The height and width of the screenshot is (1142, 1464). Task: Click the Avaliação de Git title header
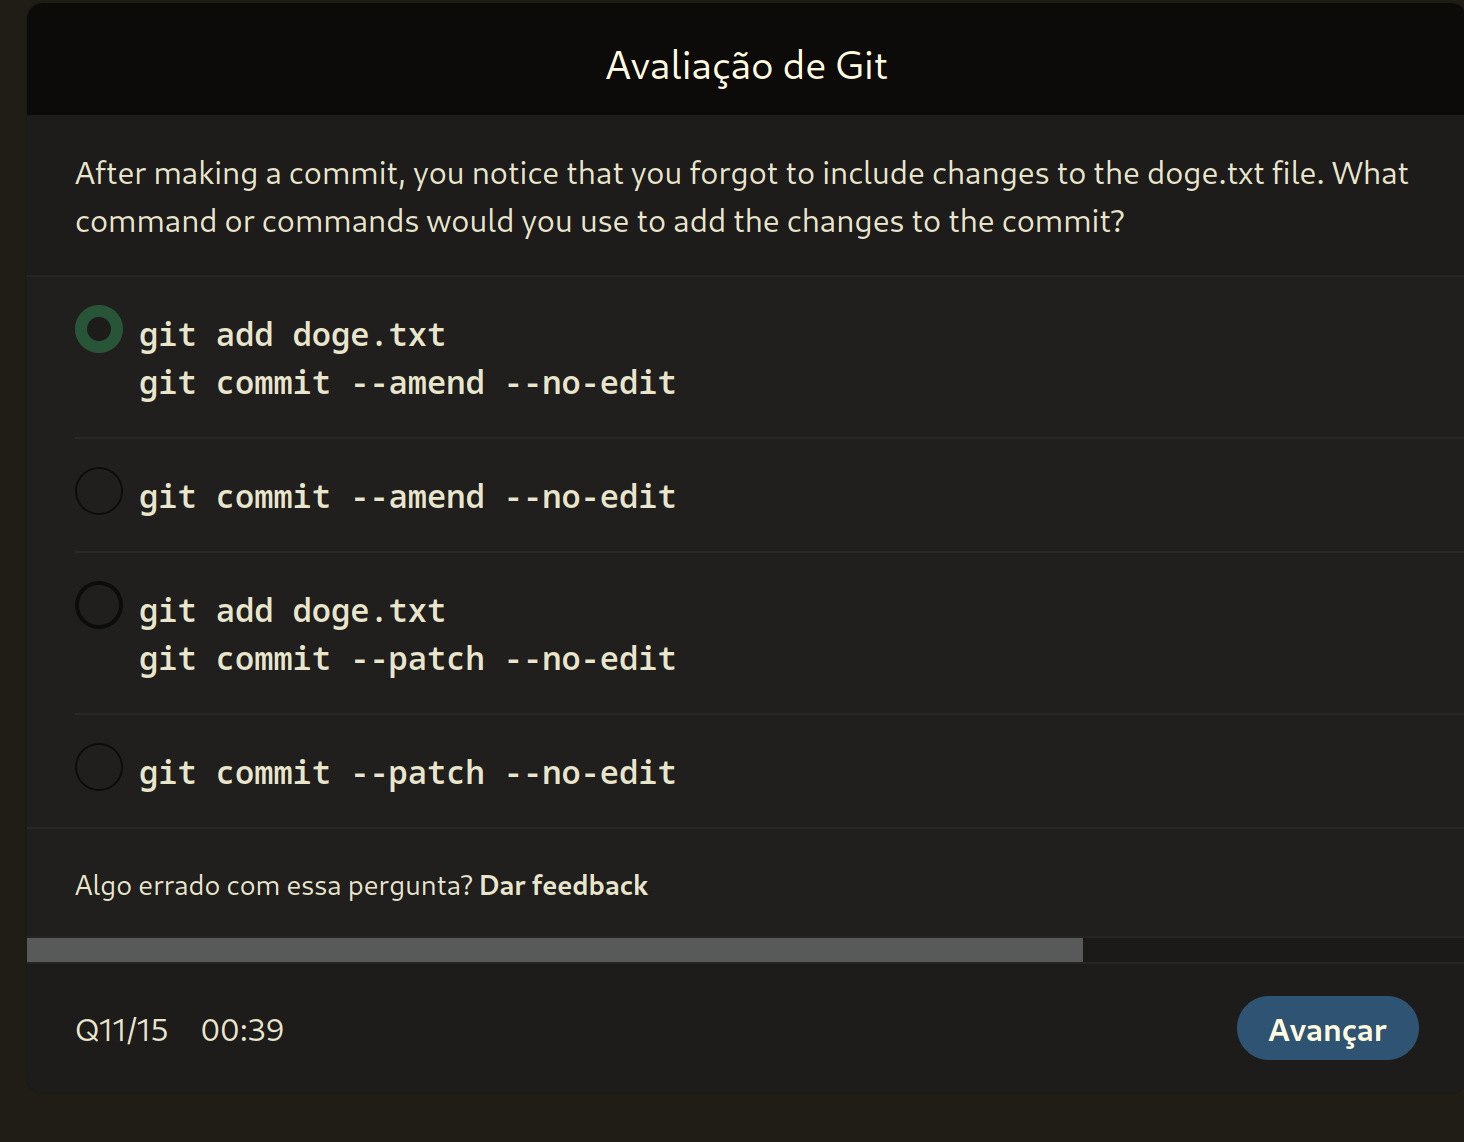745,64
